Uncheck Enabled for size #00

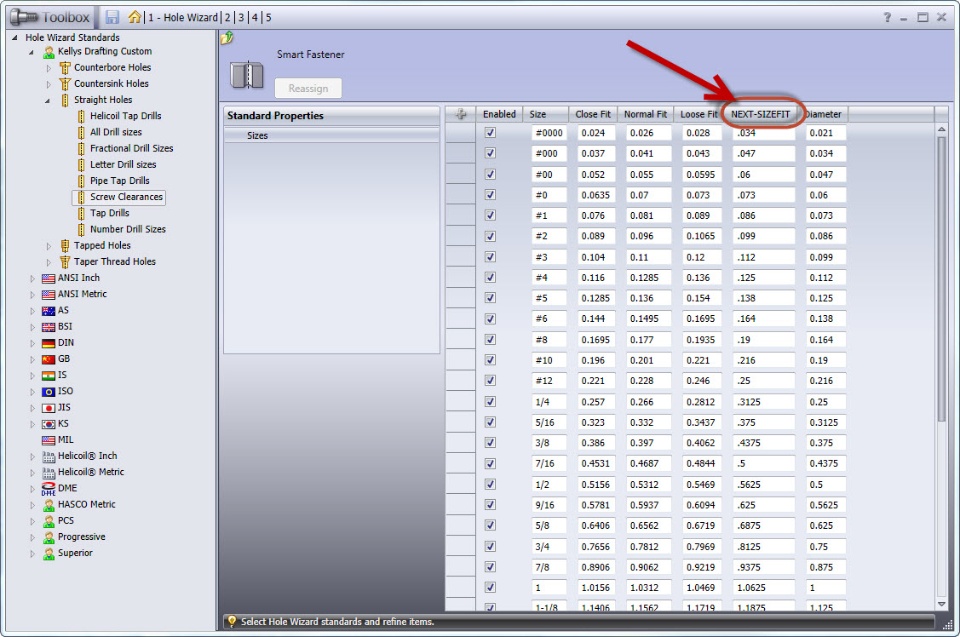[x=490, y=175]
